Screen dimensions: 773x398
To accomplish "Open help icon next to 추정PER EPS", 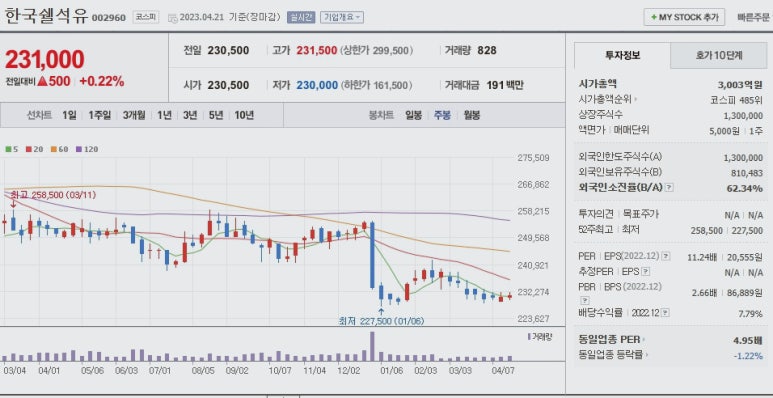I will point(645,272).
